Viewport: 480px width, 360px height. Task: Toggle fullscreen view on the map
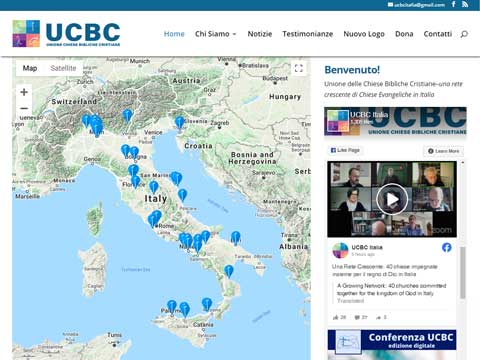tap(299, 68)
